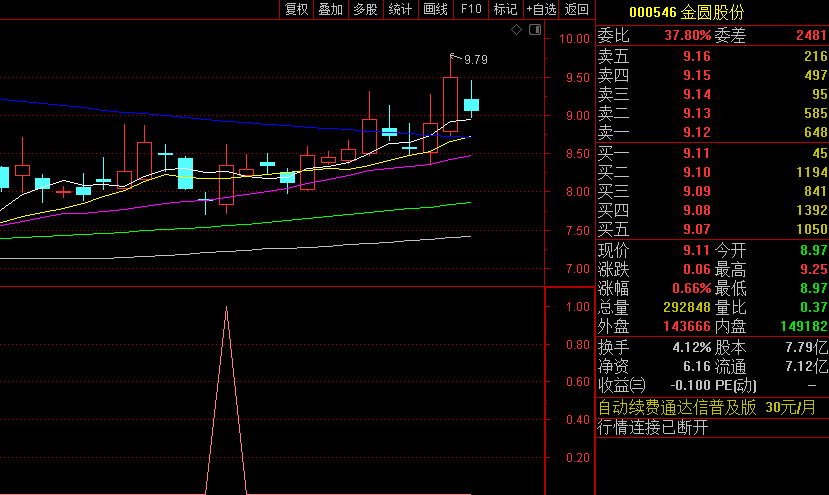The width and height of the screenshot is (829, 495).
Task: Click 买二 volume 1194
Action: pos(812,172)
